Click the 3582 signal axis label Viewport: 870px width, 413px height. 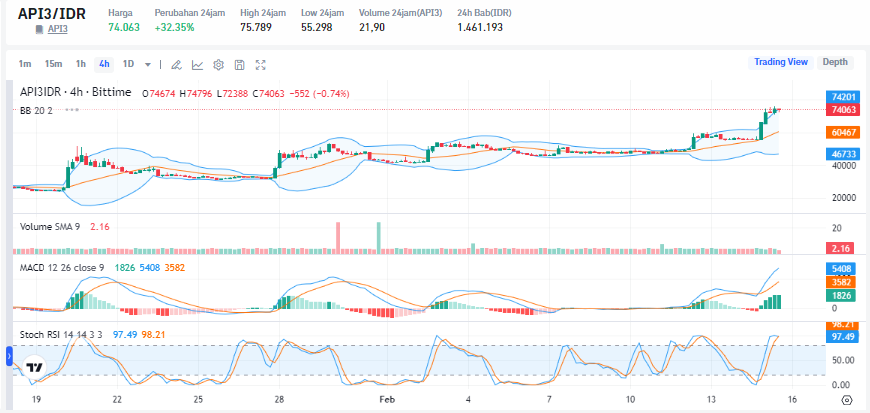click(x=840, y=282)
